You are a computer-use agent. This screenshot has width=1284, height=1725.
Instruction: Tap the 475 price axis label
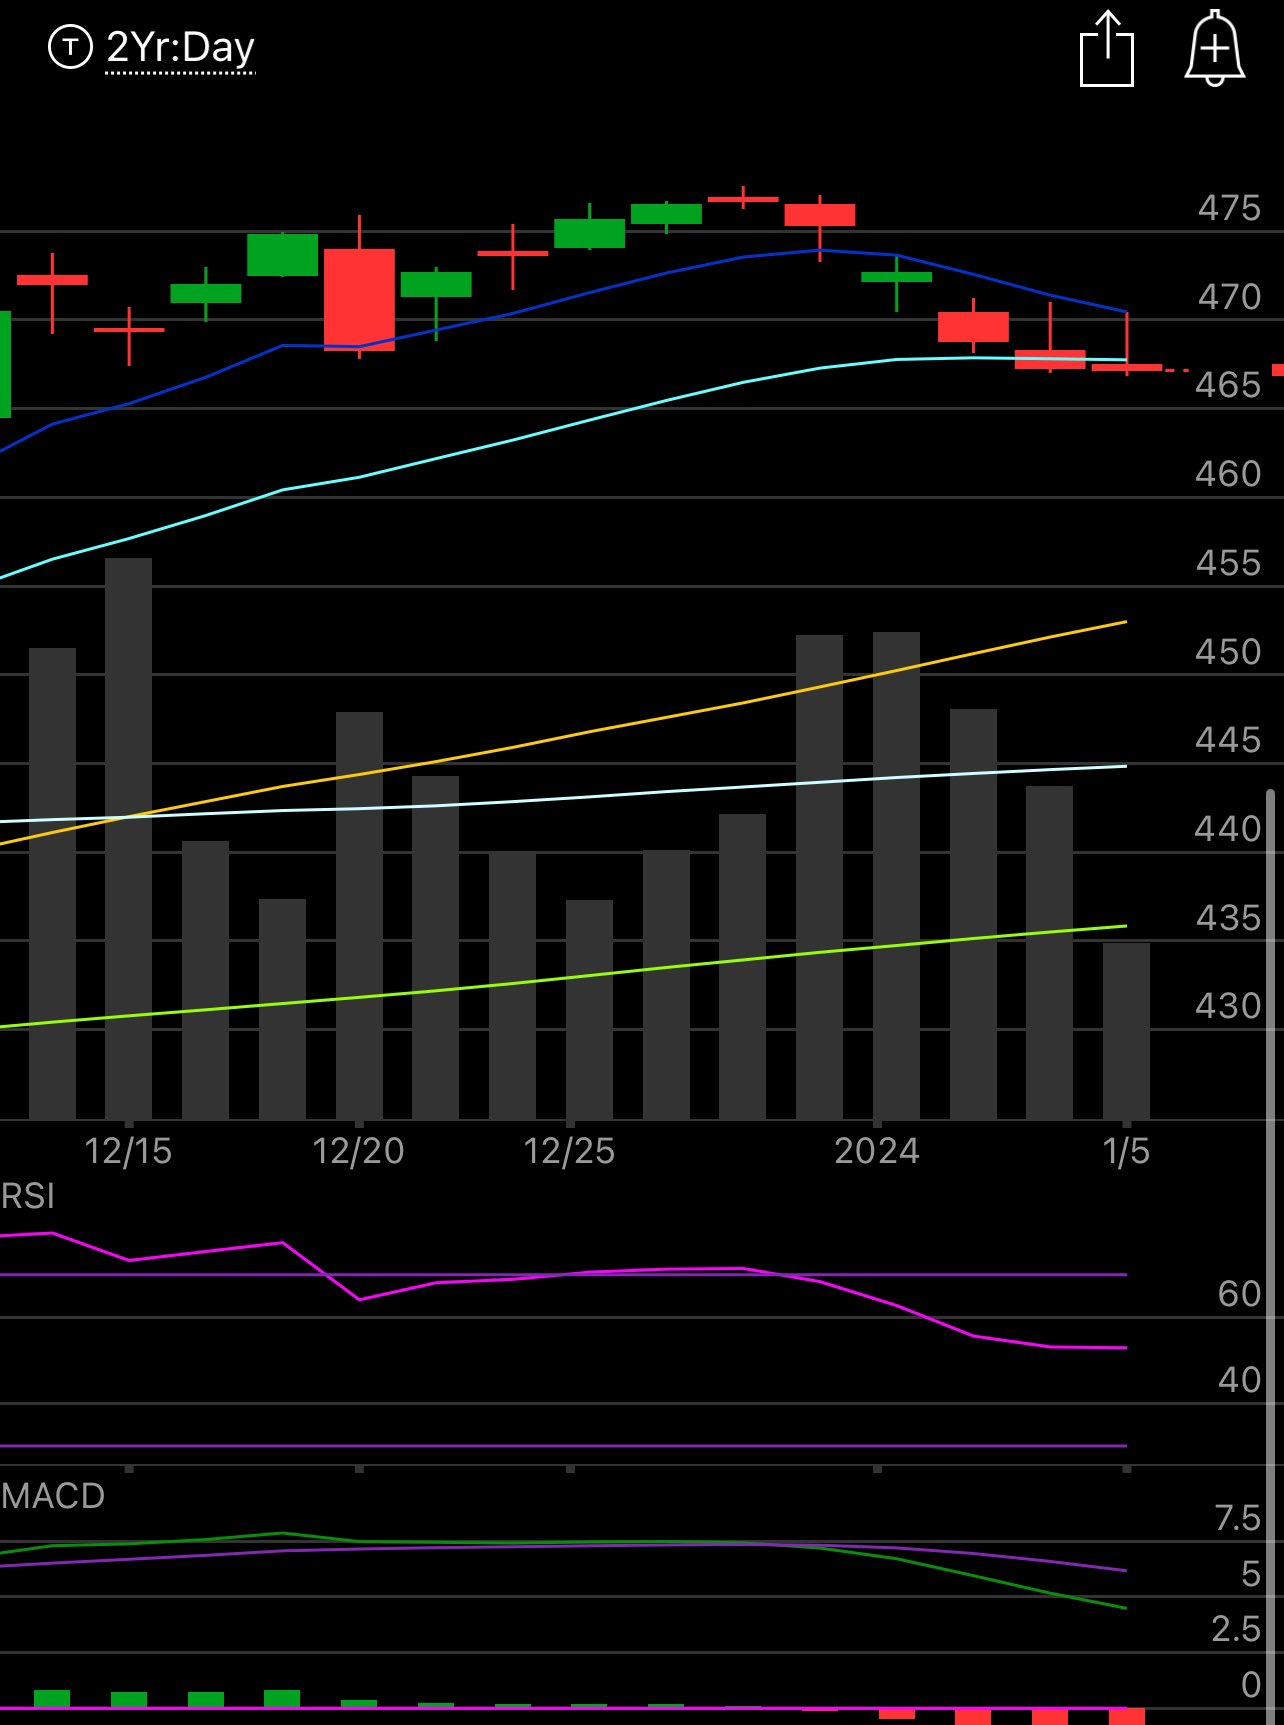[1229, 208]
